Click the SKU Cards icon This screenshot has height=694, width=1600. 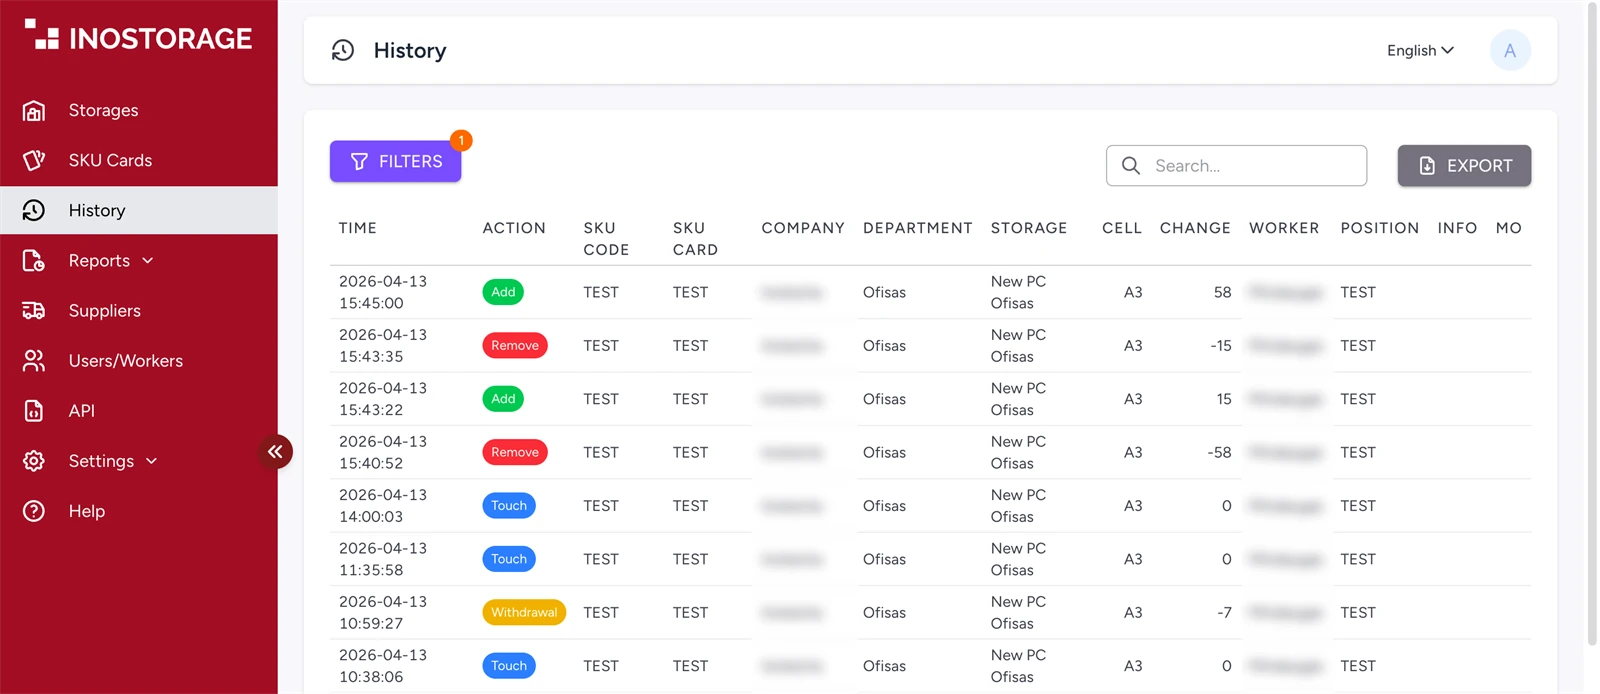pos(34,160)
